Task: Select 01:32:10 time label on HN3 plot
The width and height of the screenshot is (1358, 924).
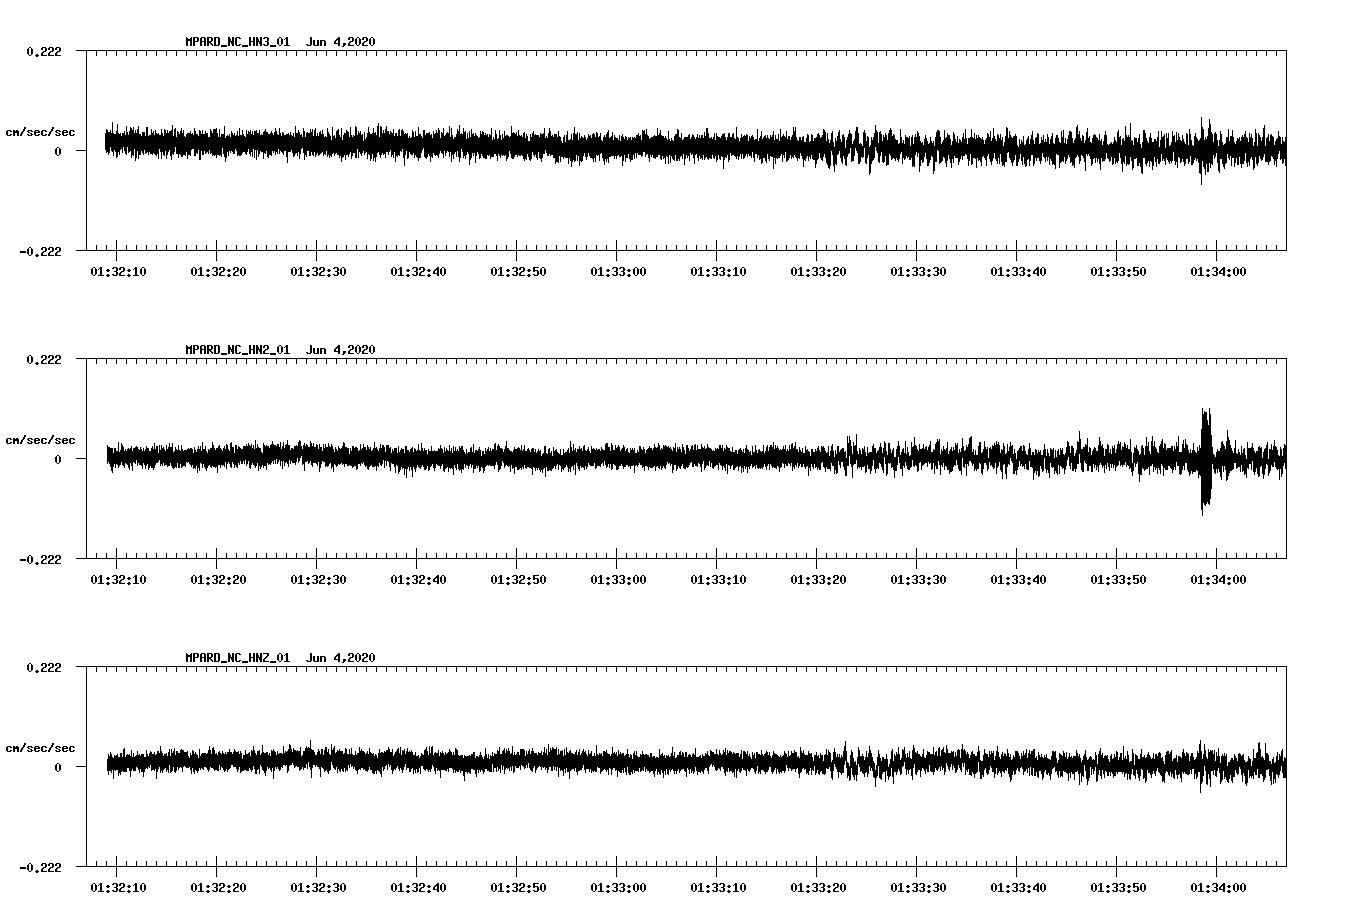Action: pos(117,271)
